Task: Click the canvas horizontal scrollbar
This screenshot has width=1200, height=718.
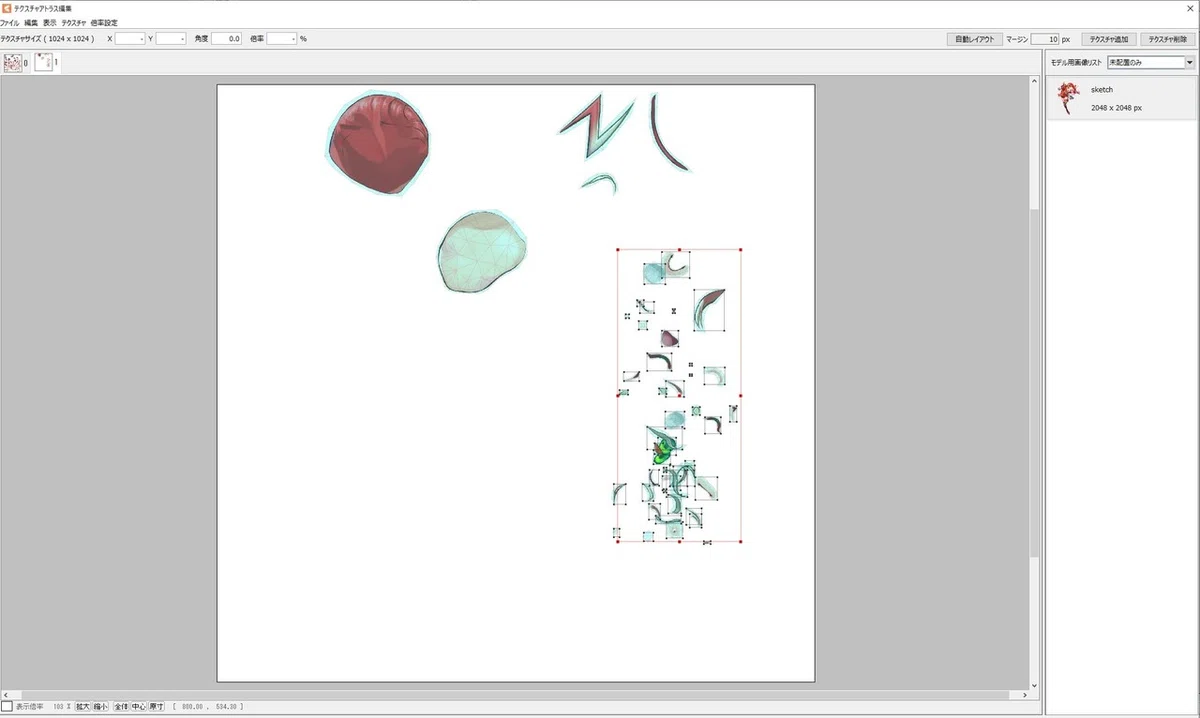Action: 515,693
